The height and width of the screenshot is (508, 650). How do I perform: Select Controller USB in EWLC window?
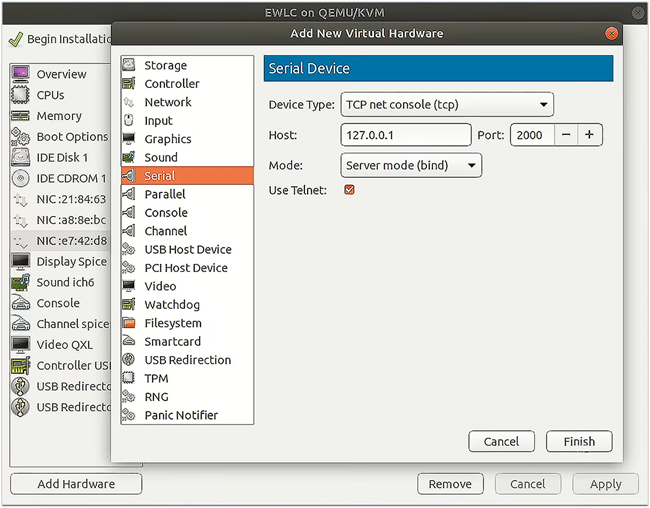[x=61, y=365]
